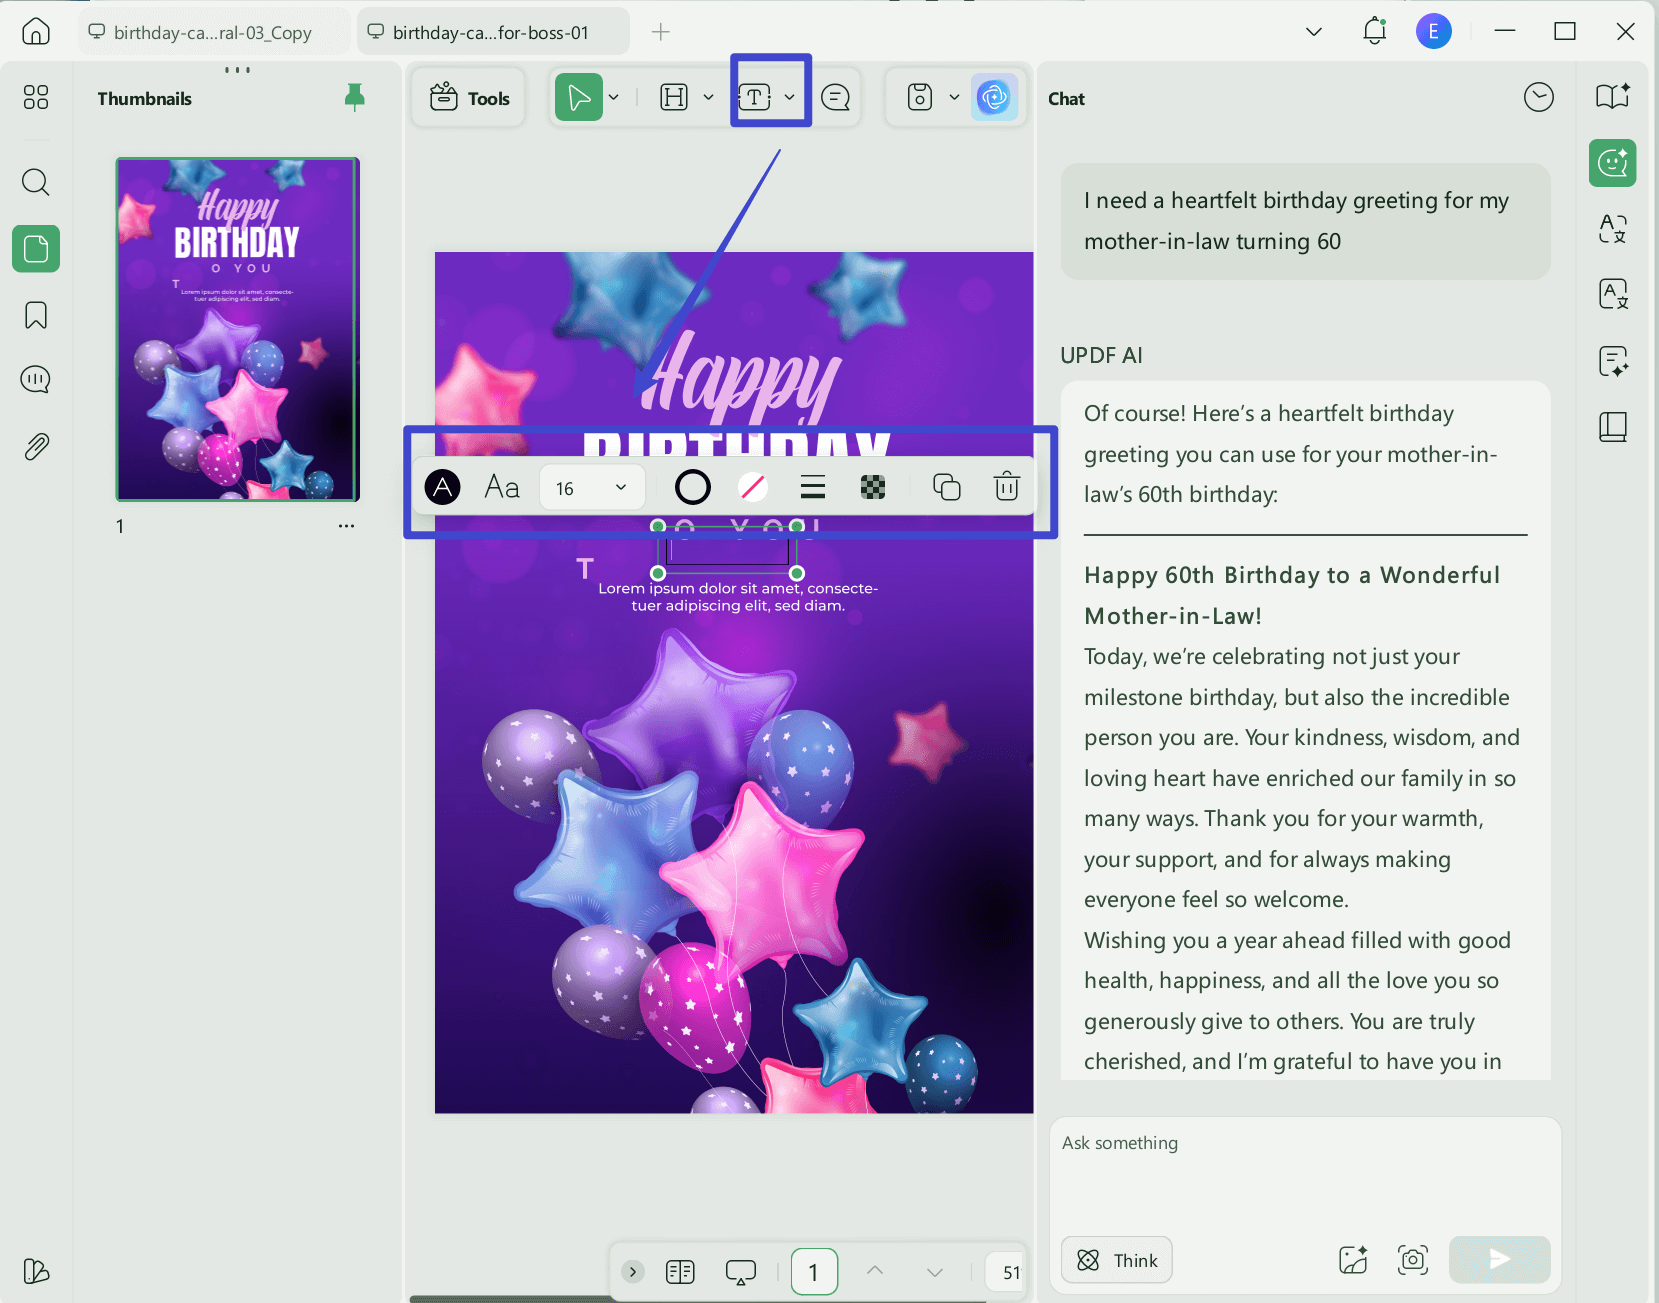The height and width of the screenshot is (1303, 1659).
Task: Toggle the UPDF AI assistant button
Action: click(994, 97)
